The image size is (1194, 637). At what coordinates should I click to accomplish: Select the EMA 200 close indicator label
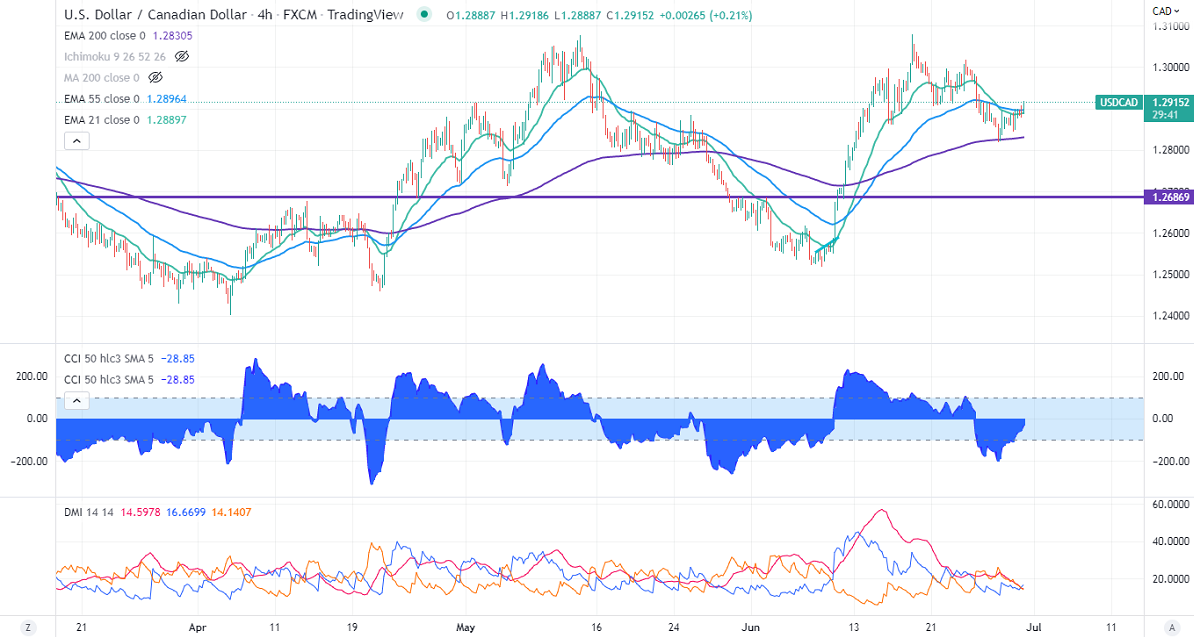click(x=104, y=36)
